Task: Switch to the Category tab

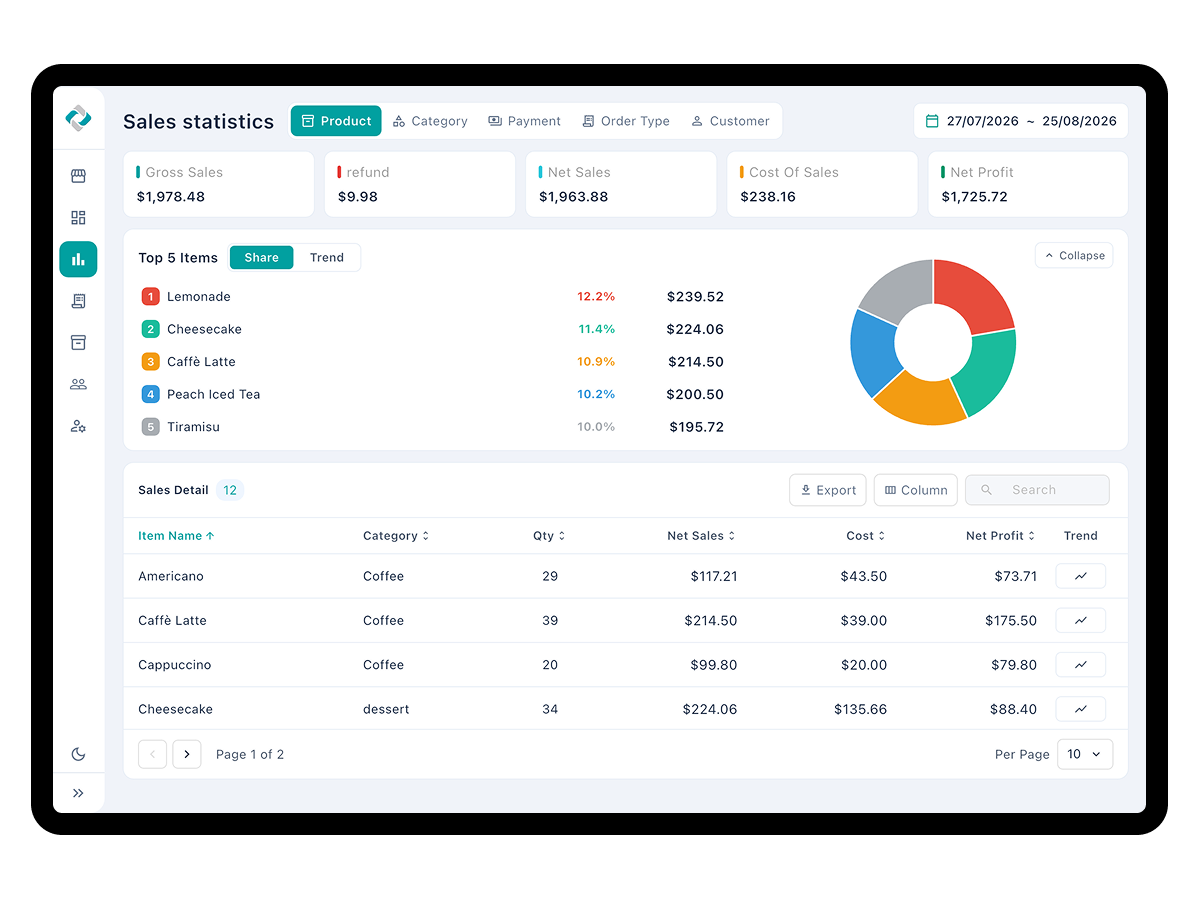Action: click(x=430, y=121)
